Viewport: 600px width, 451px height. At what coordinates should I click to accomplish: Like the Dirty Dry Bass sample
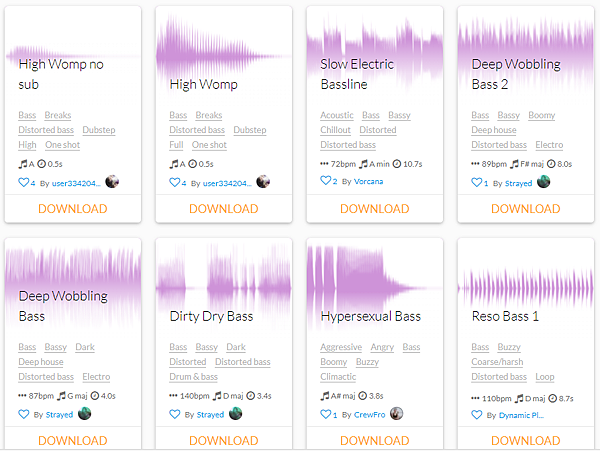[175, 414]
